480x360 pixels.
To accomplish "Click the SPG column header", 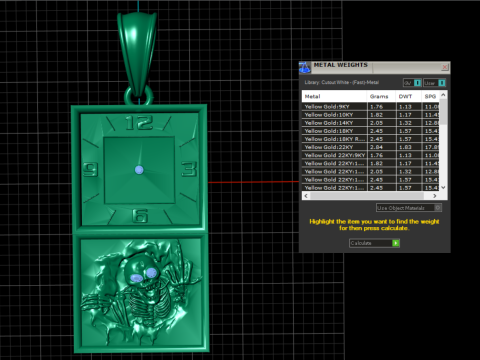I will 431,96.
